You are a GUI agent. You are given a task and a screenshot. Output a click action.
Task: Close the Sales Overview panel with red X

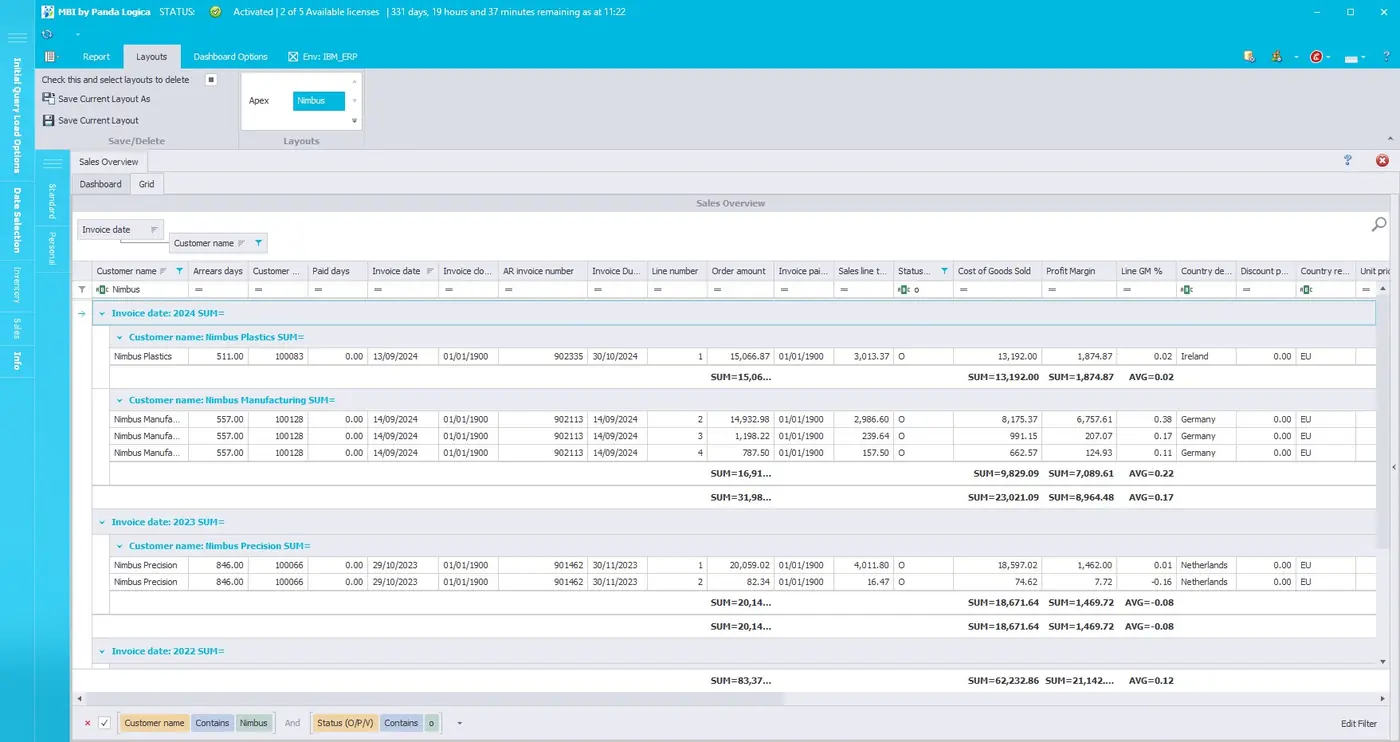pyautogui.click(x=1382, y=160)
